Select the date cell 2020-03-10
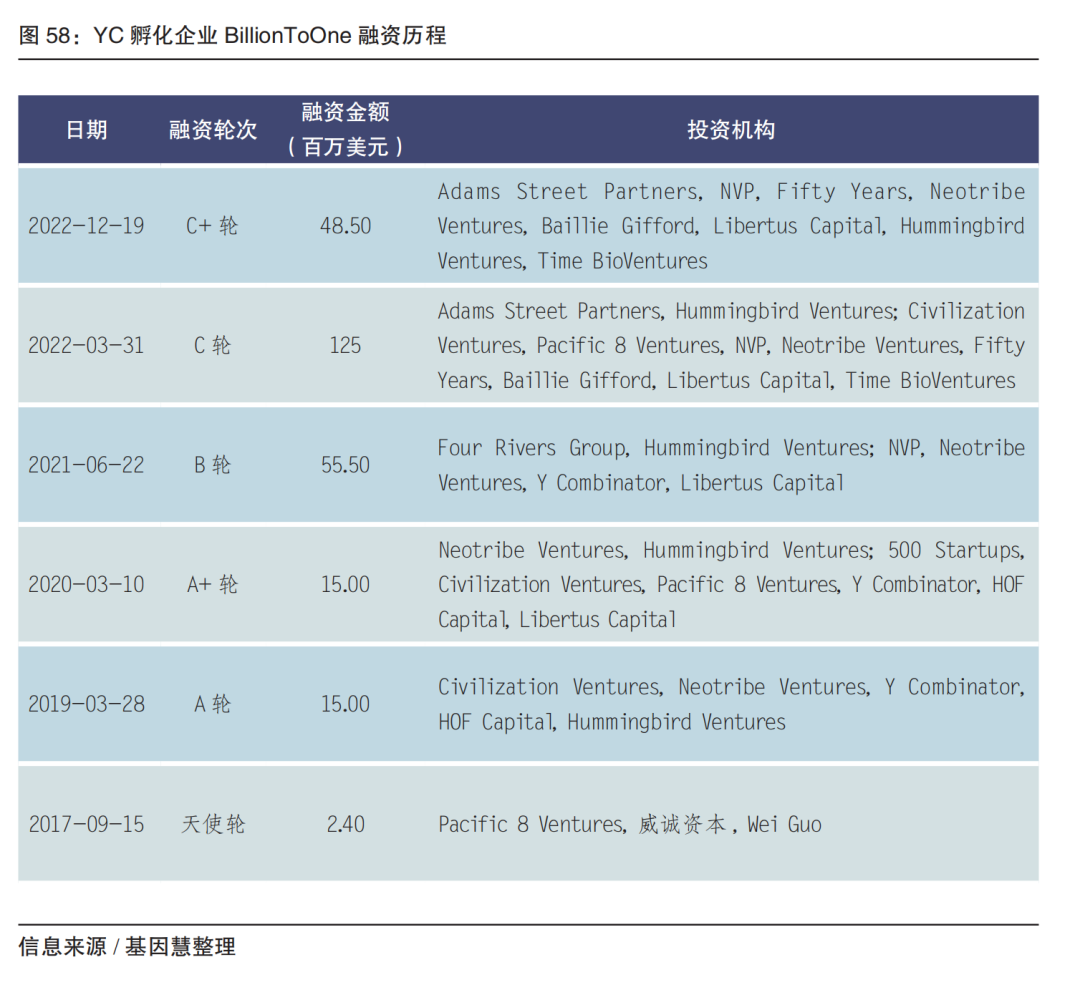The width and height of the screenshot is (1080, 985). coord(86,585)
